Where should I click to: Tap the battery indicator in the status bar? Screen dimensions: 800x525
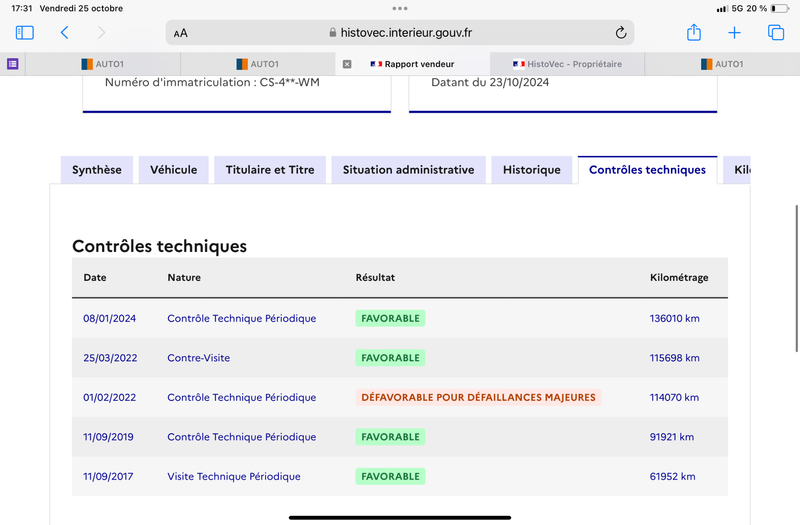pyautogui.click(x=780, y=8)
